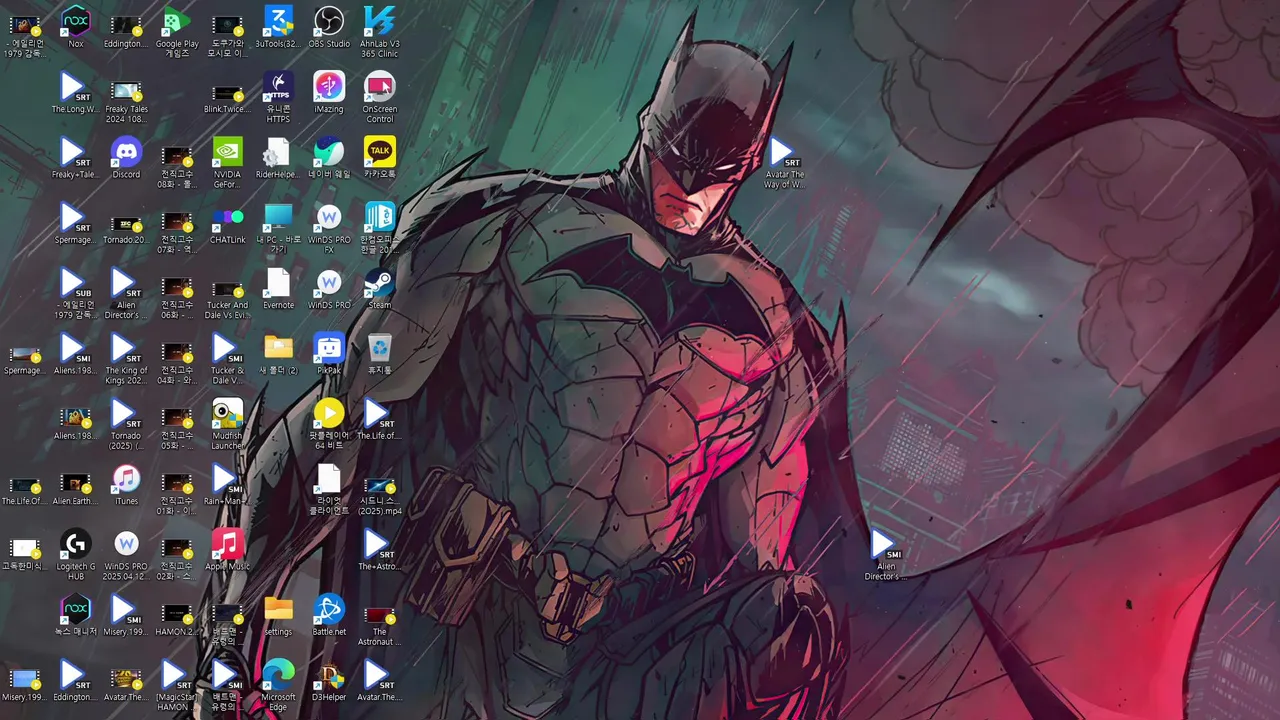Image resolution: width=1280 pixels, height=720 pixels.
Task: Open the 3uTools shortcut
Action: [278, 27]
